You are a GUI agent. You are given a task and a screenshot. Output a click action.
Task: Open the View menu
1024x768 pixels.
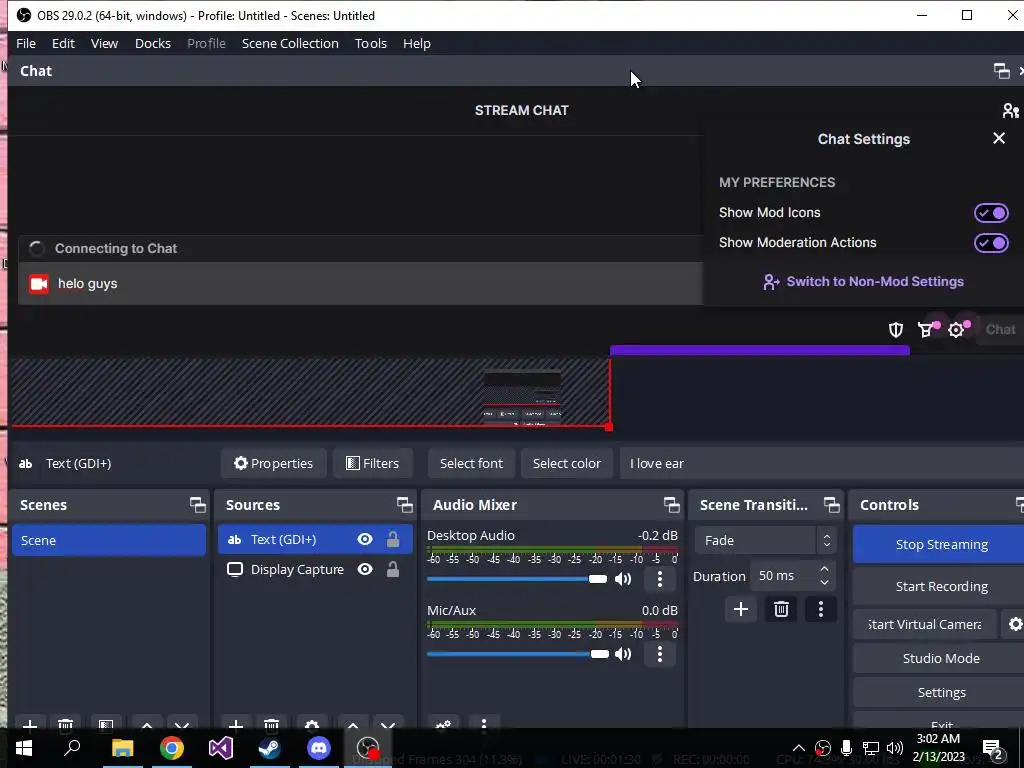[x=104, y=43]
